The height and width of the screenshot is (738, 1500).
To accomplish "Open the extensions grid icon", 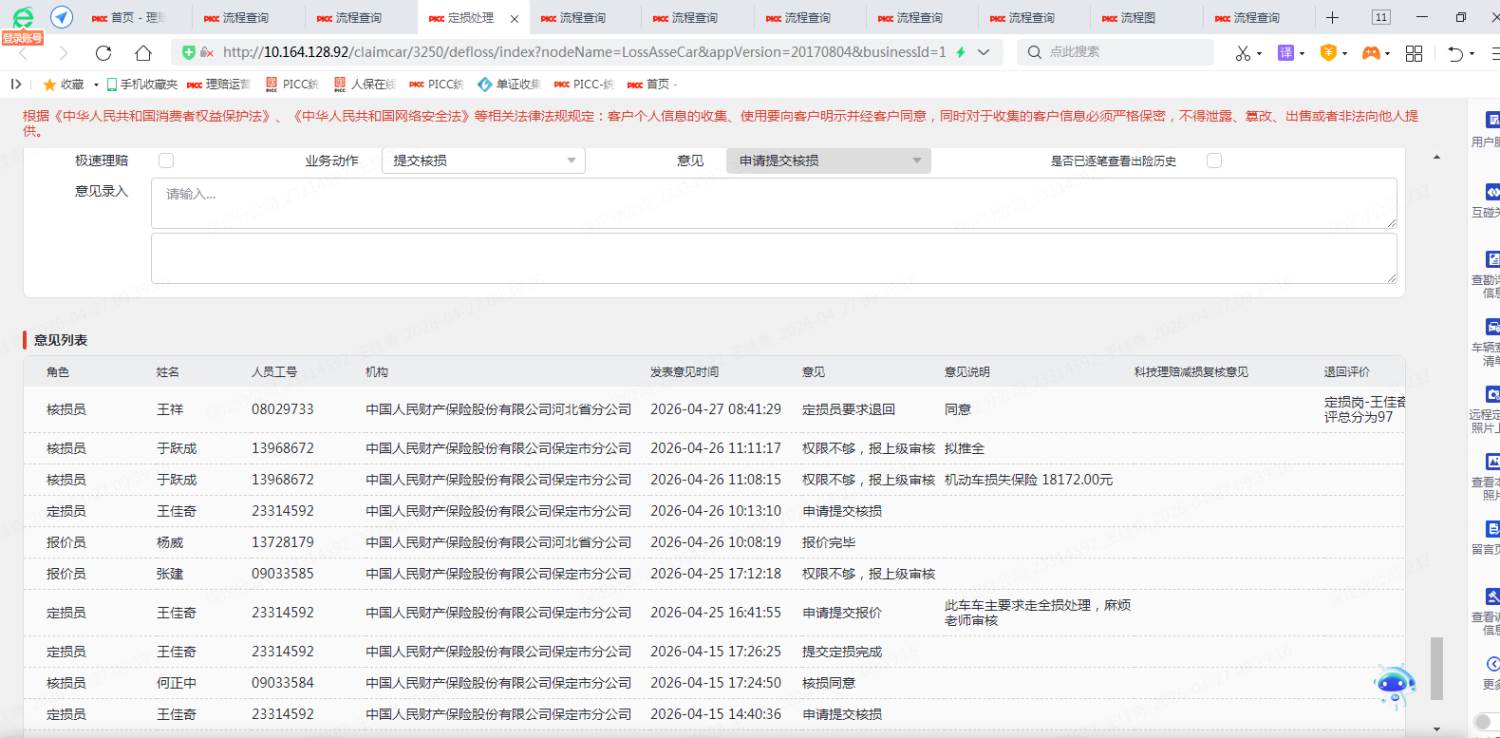I will [x=1414, y=53].
